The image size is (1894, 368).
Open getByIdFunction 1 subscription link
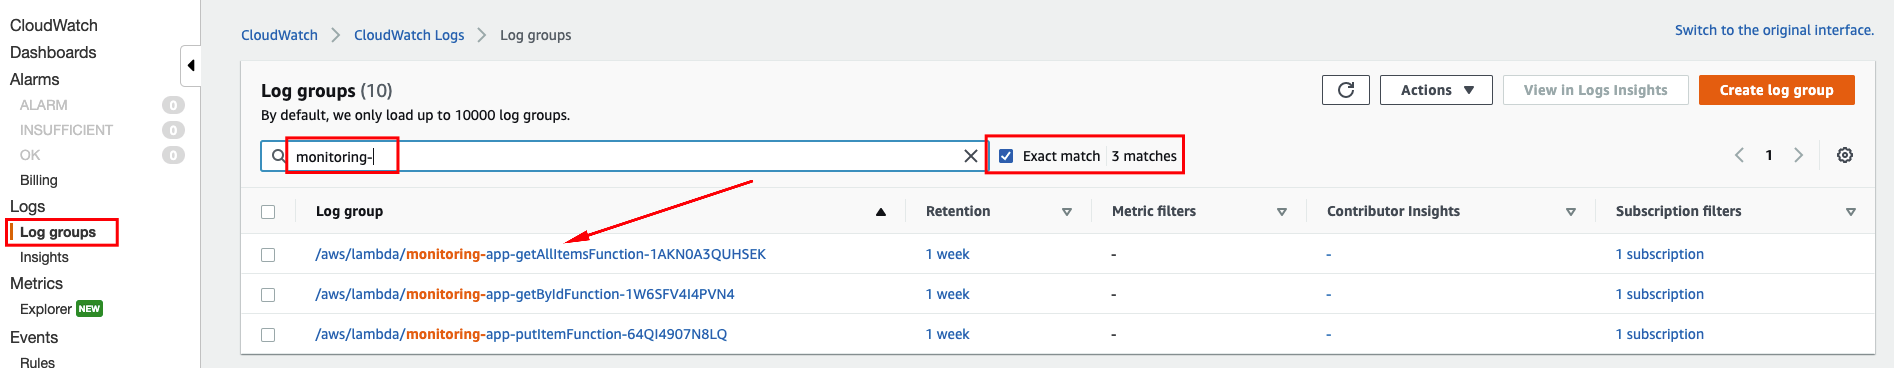click(x=1659, y=294)
